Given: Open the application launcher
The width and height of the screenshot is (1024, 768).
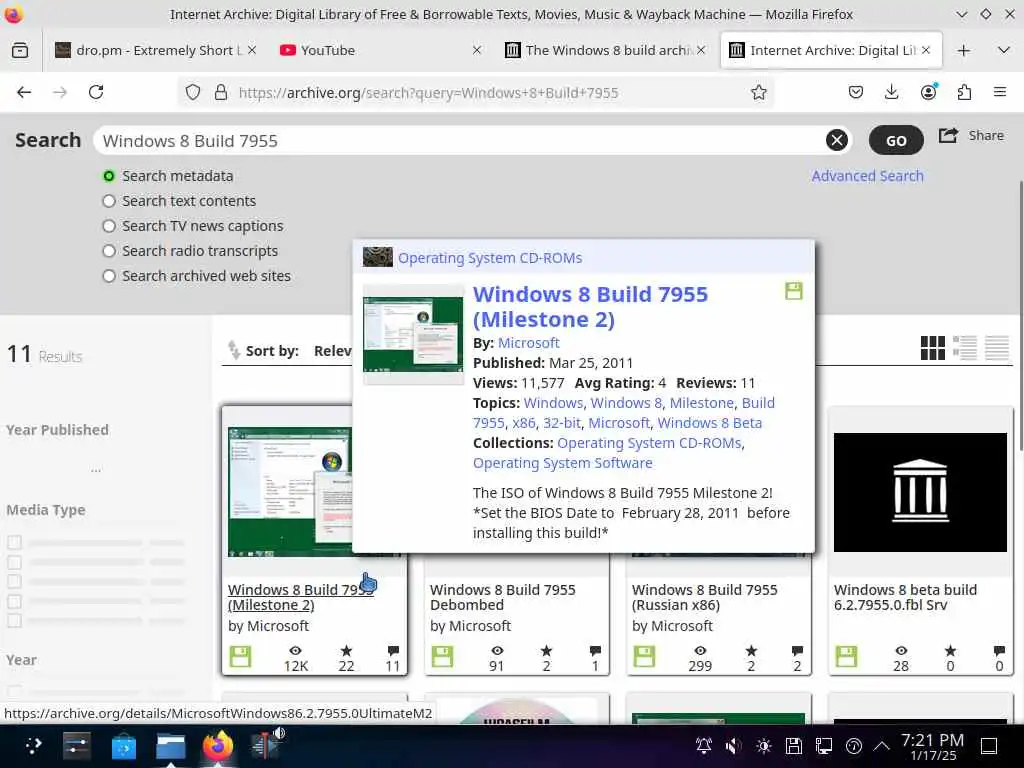Looking at the screenshot, I should tap(32, 746).
